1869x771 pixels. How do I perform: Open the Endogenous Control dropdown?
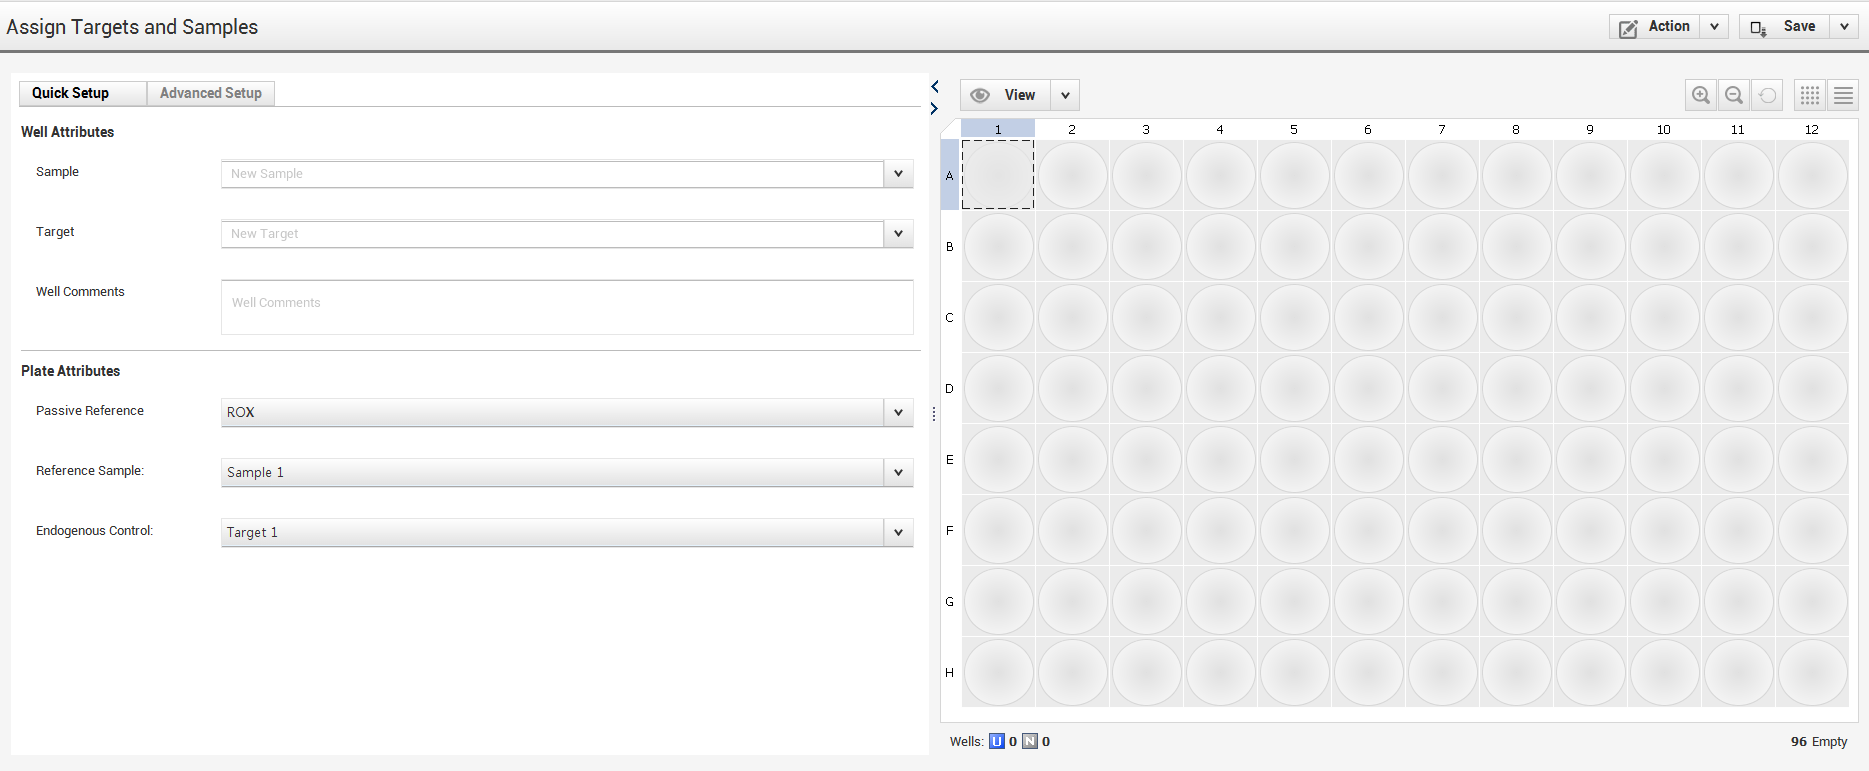898,532
